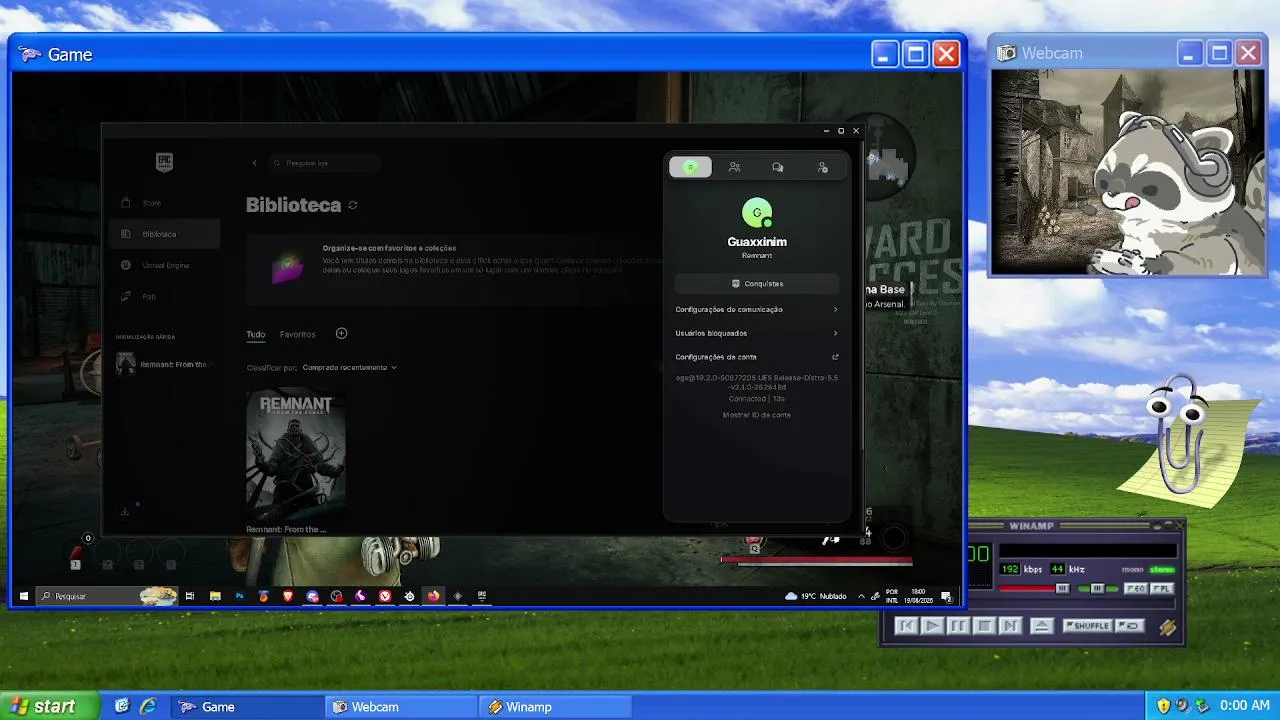Click the XP security shield tray icon
The image size is (1280, 720).
point(1163,706)
